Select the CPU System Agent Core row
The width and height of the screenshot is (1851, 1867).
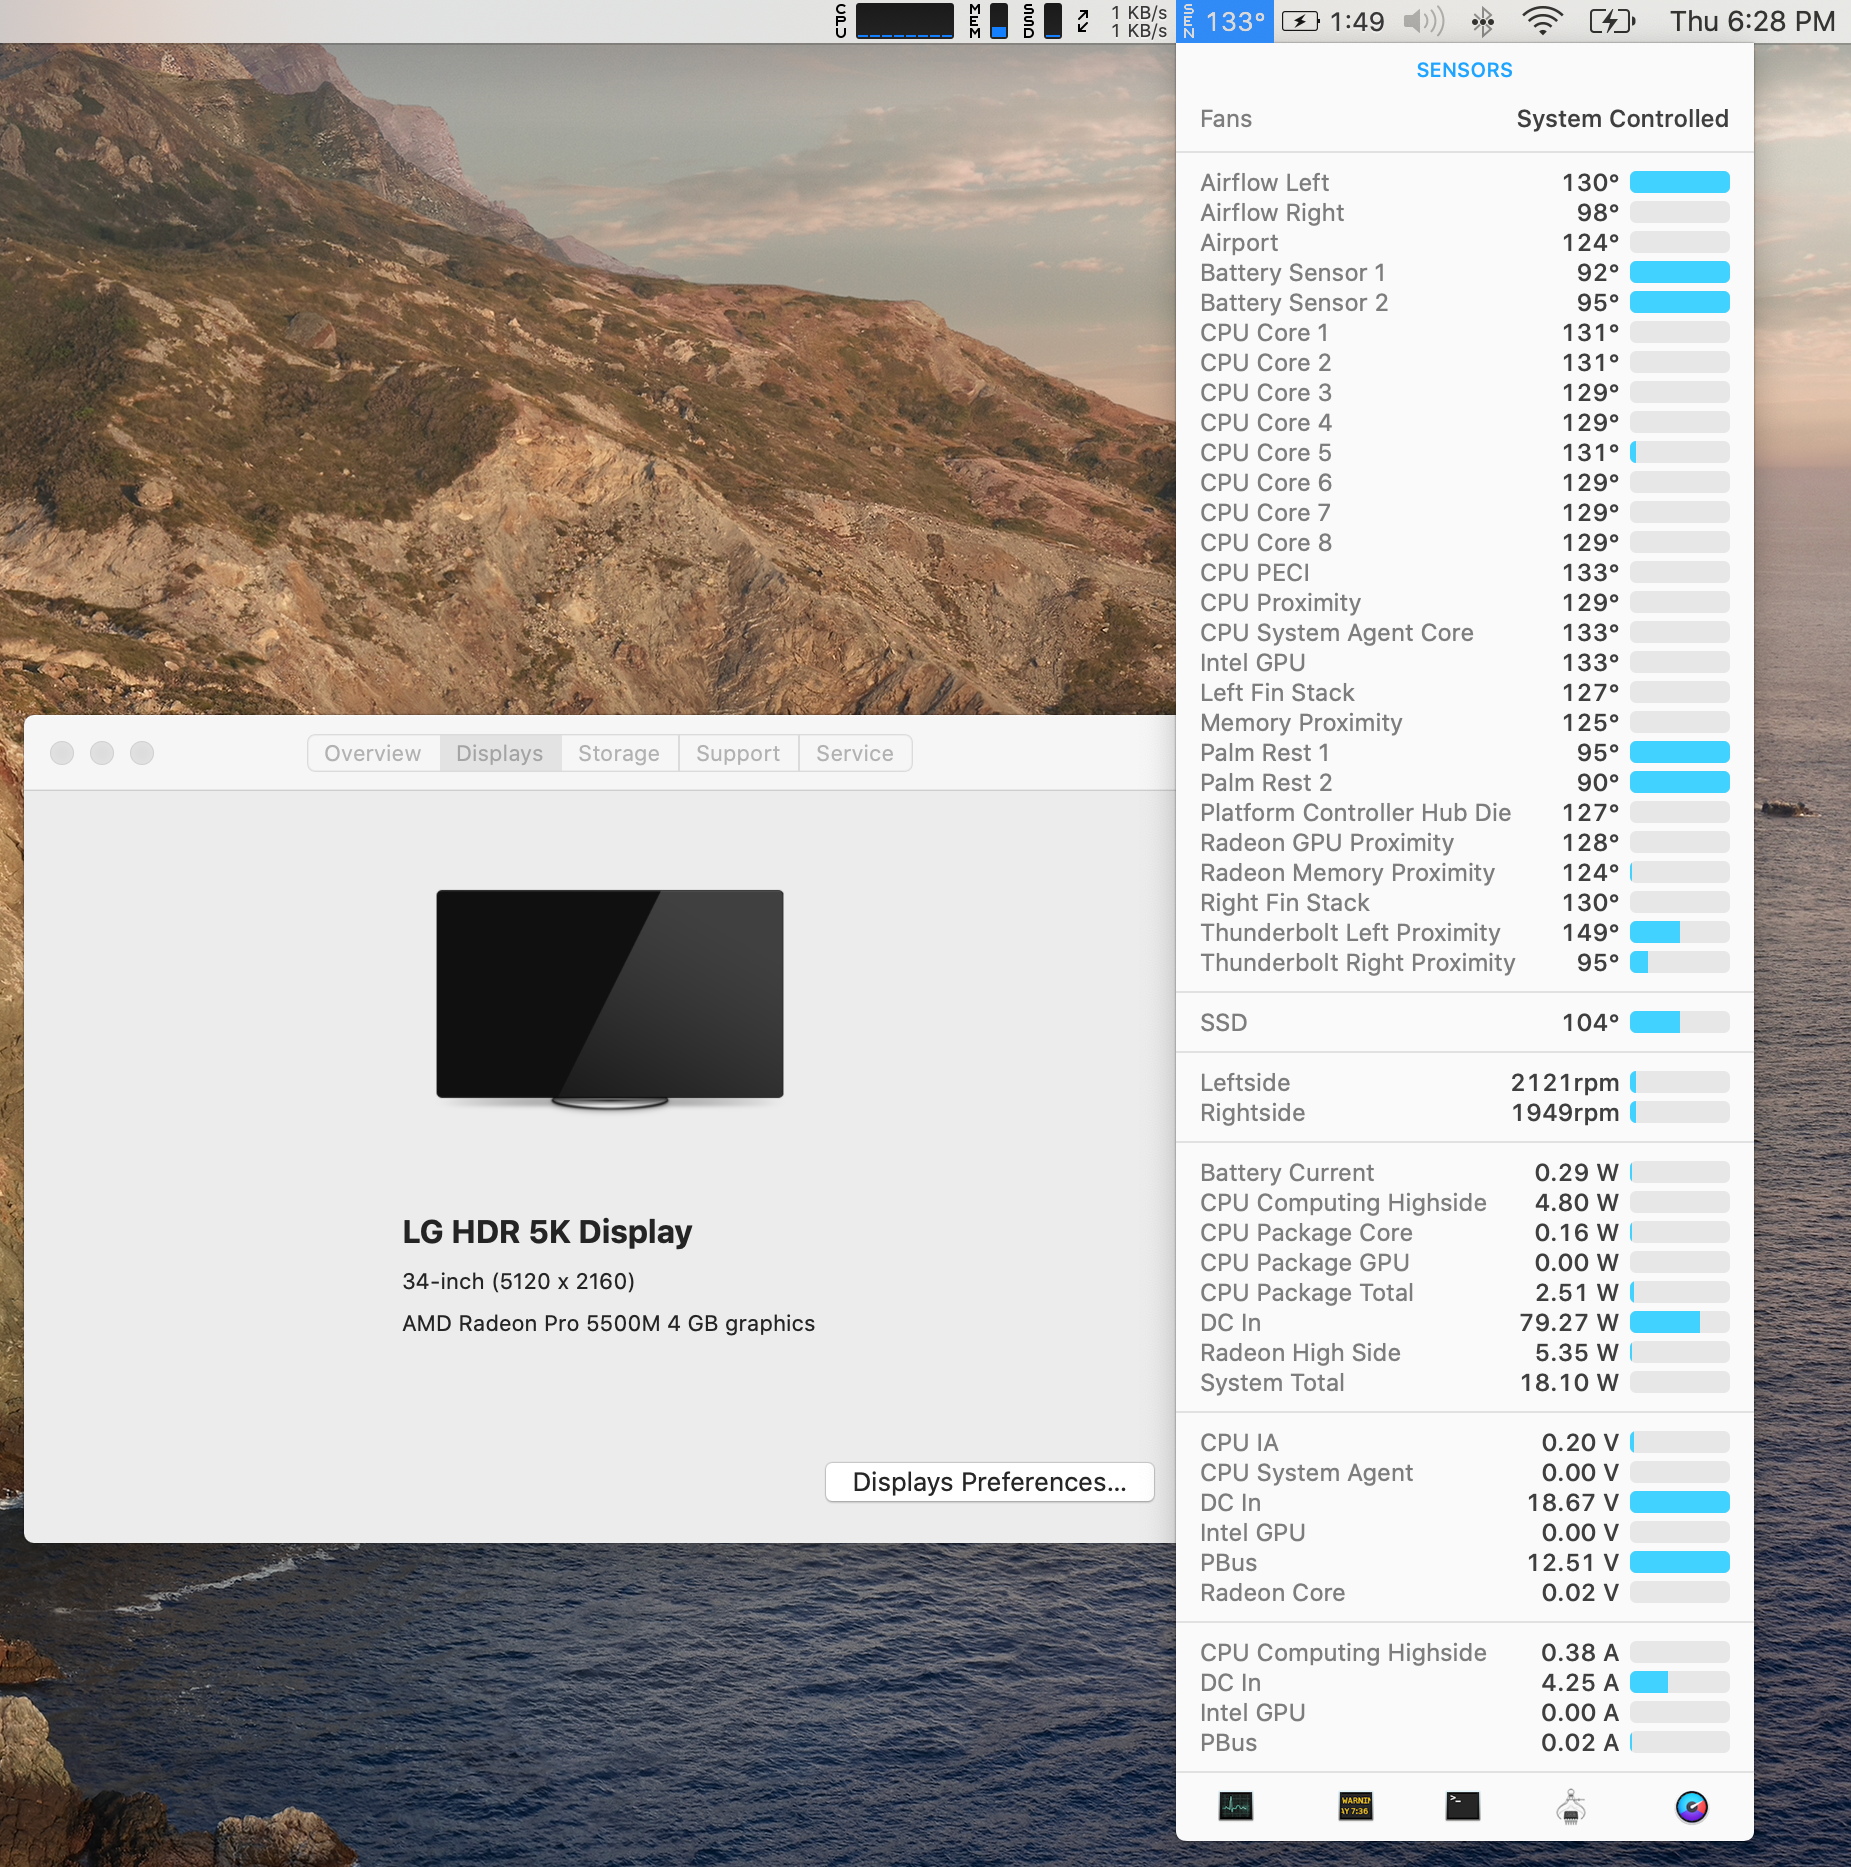pos(1464,632)
